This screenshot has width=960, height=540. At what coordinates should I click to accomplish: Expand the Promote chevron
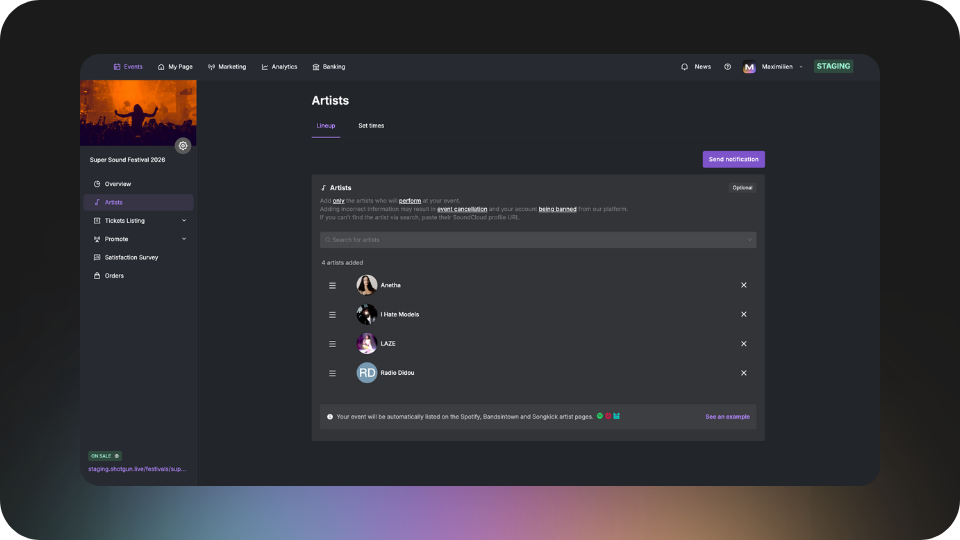pyautogui.click(x=184, y=239)
